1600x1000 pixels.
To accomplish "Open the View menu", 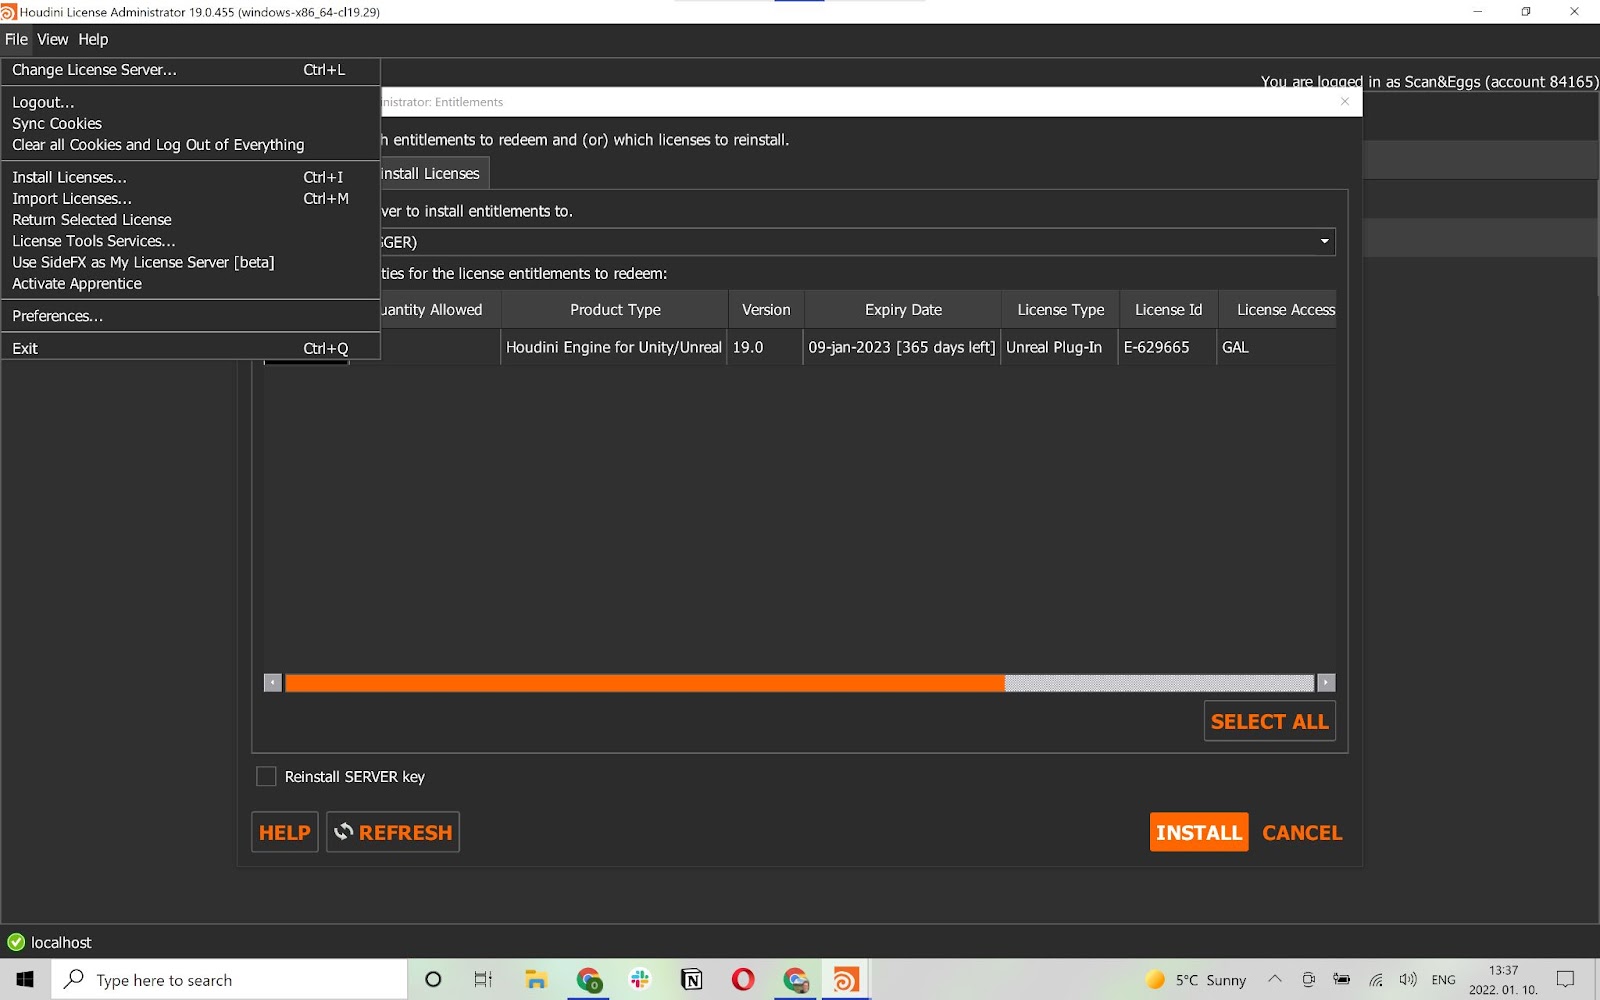I will (53, 39).
